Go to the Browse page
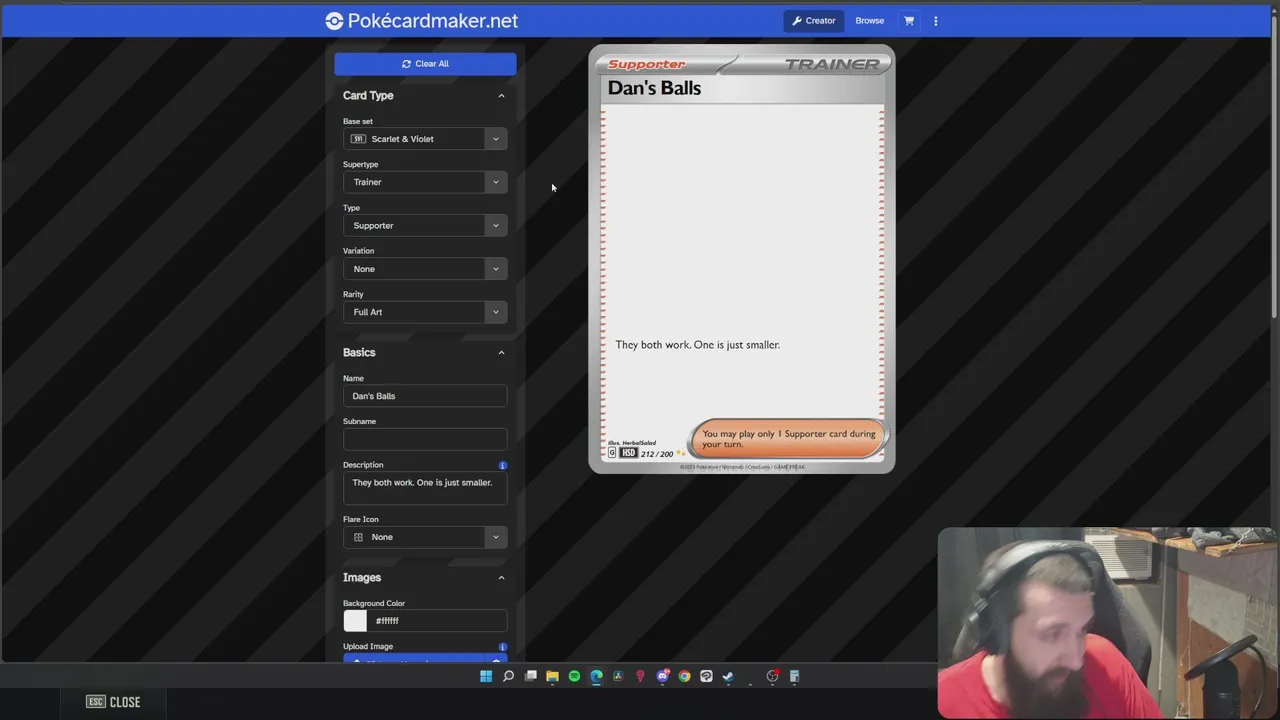Viewport: 1280px width, 720px height. tap(870, 21)
